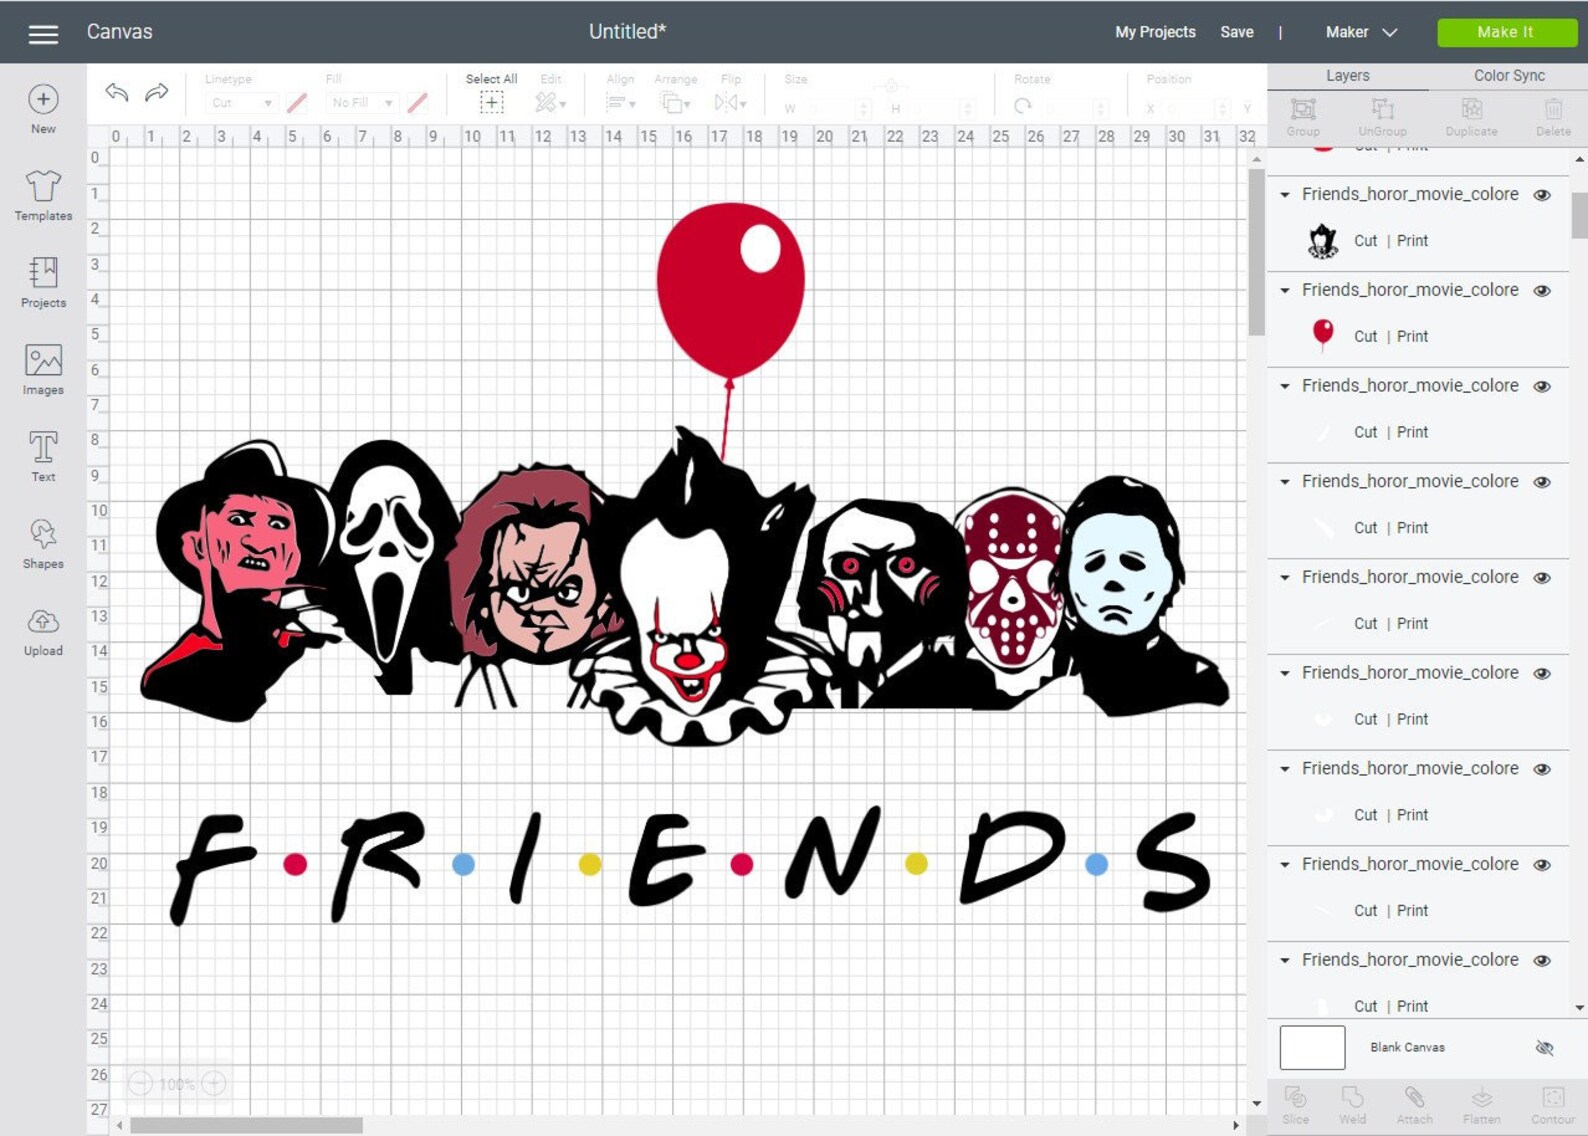1588x1136 pixels.
Task: Hide the layer with clown hair thumbnail
Action: (1542, 195)
